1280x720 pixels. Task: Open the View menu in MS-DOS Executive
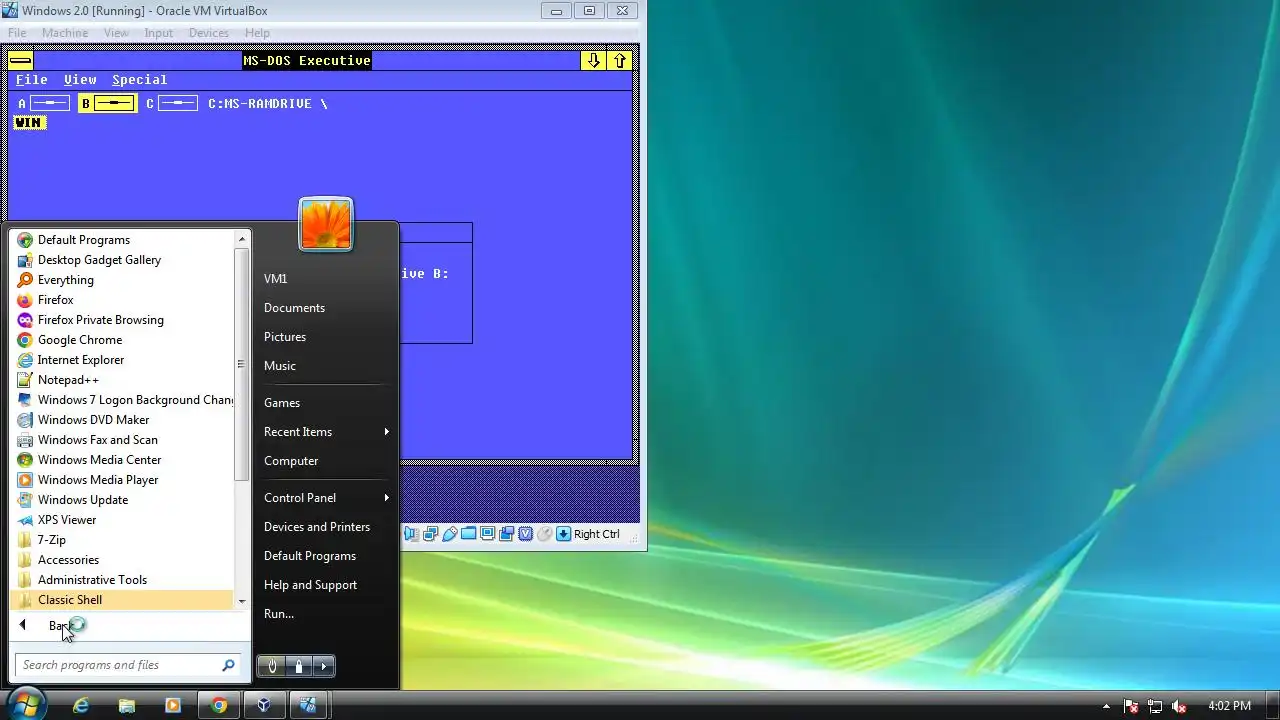point(81,80)
